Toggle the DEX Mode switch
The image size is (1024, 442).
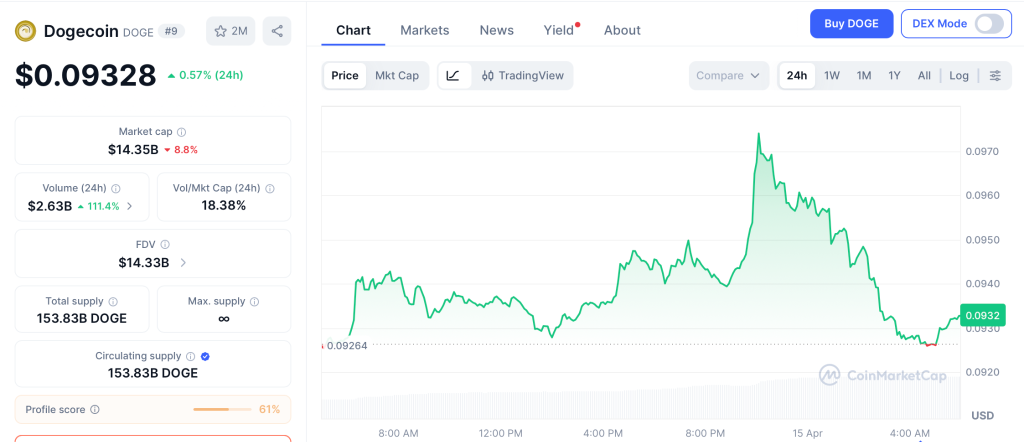(988, 24)
